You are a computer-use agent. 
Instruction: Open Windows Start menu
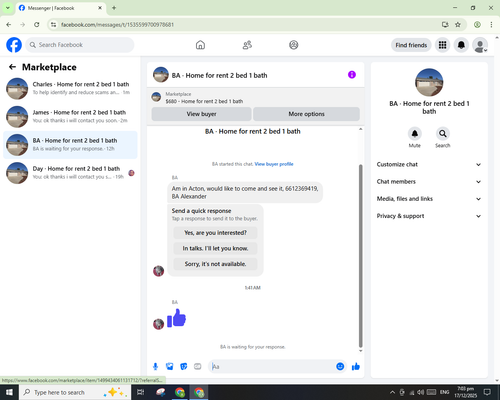[9, 392]
